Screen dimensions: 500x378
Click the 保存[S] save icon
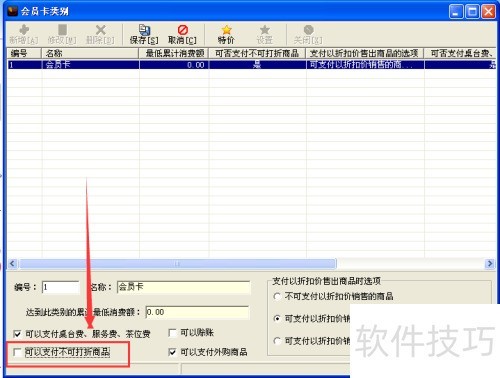144,30
